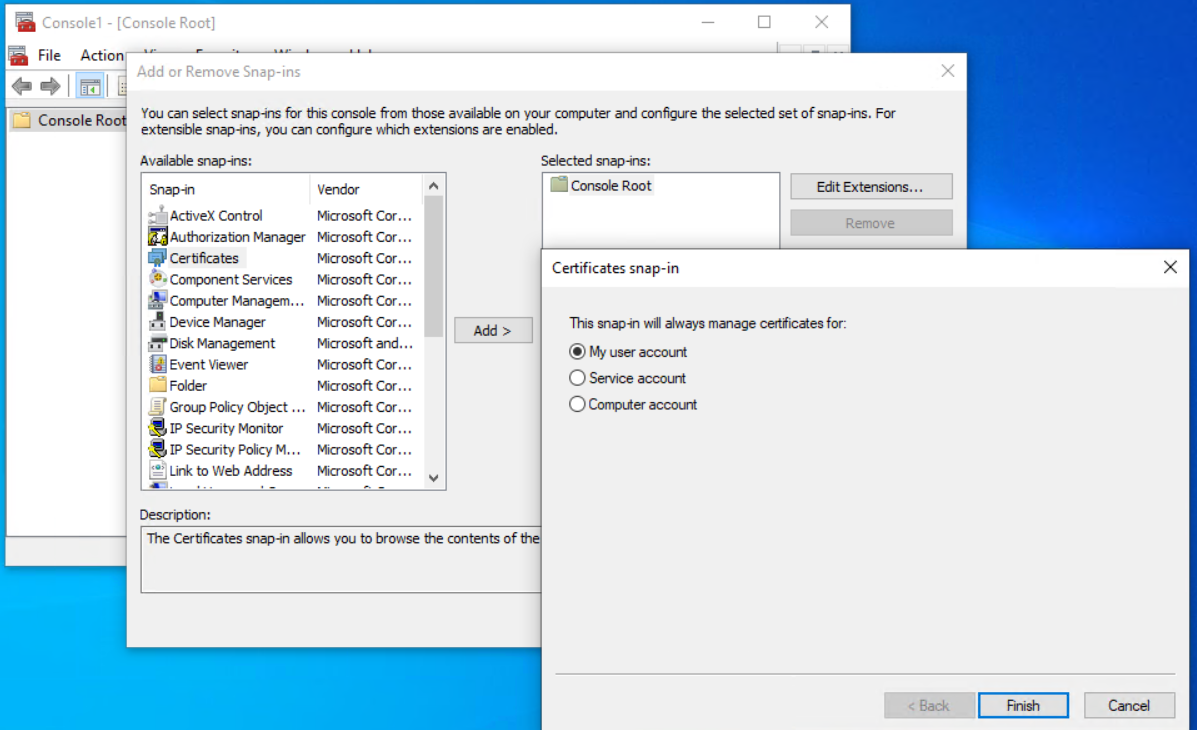Image resolution: width=1197 pixels, height=730 pixels.
Task: Choose the Event Viewer snap-in icon
Action: click(x=157, y=365)
